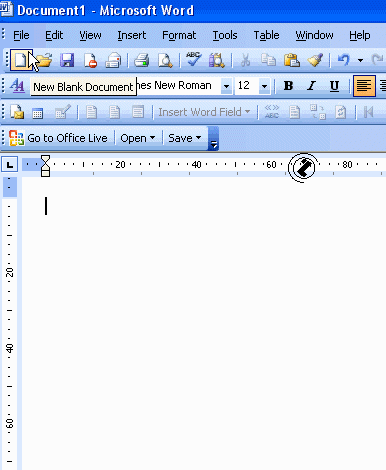This screenshot has height=470, width=386.
Task: Click the Undo arrow icon
Action: [x=344, y=60]
